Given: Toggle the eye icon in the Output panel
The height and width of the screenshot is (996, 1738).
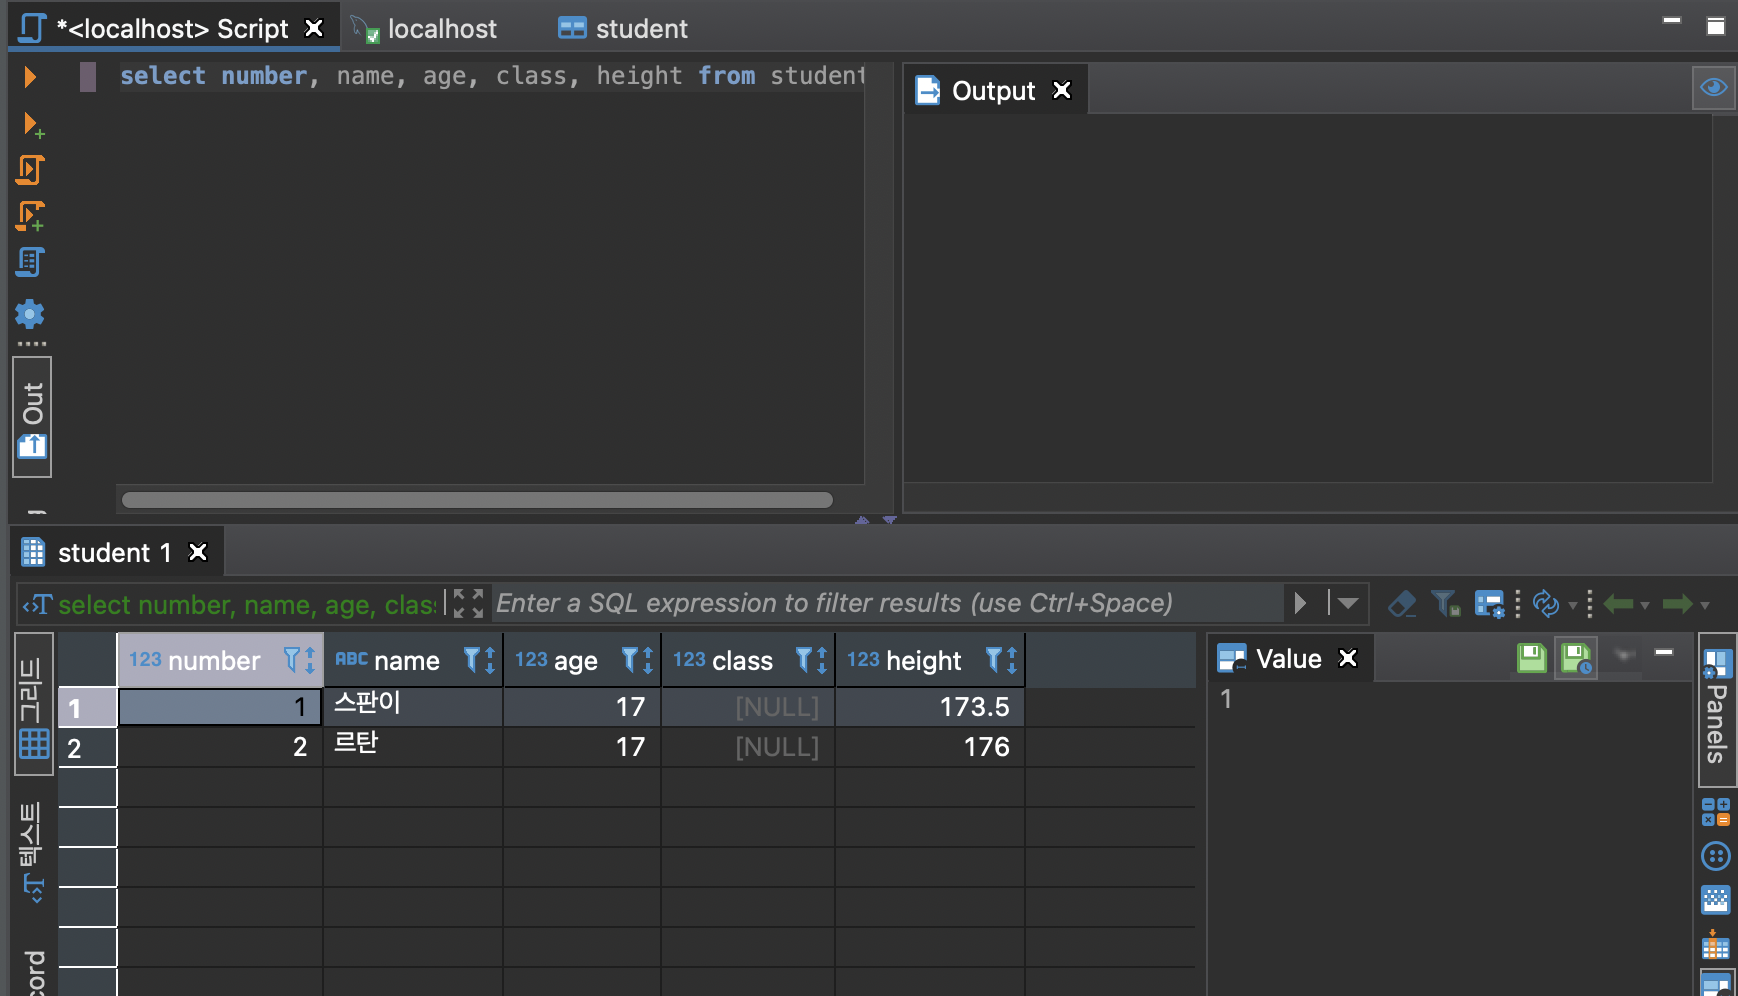Looking at the screenshot, I should (x=1713, y=88).
